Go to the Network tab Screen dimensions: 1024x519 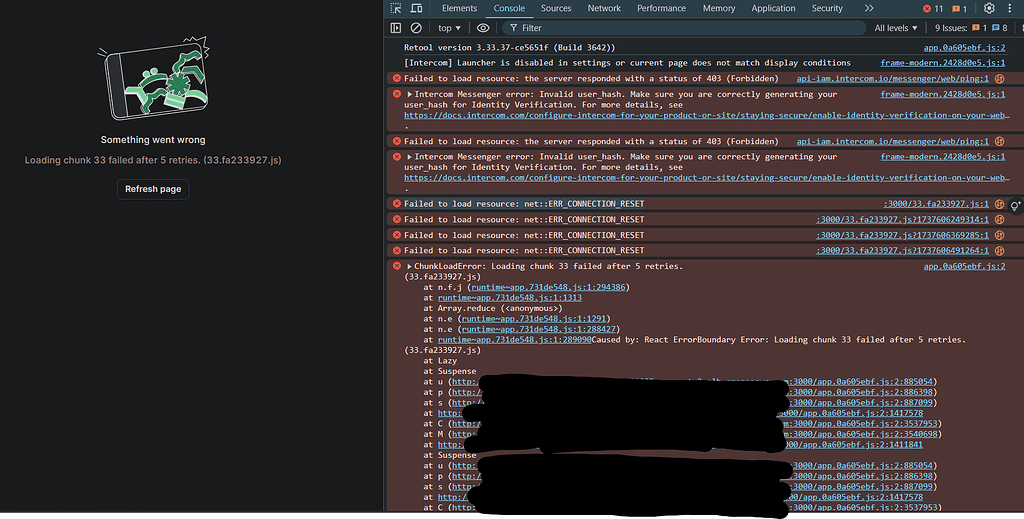[604, 8]
